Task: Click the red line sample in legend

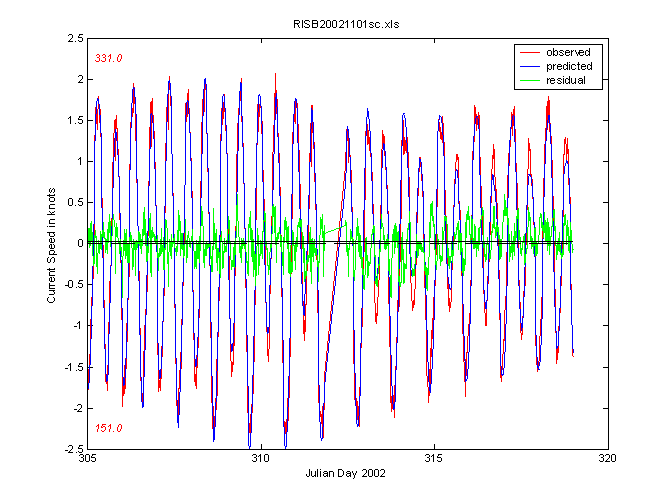Action: (529, 52)
